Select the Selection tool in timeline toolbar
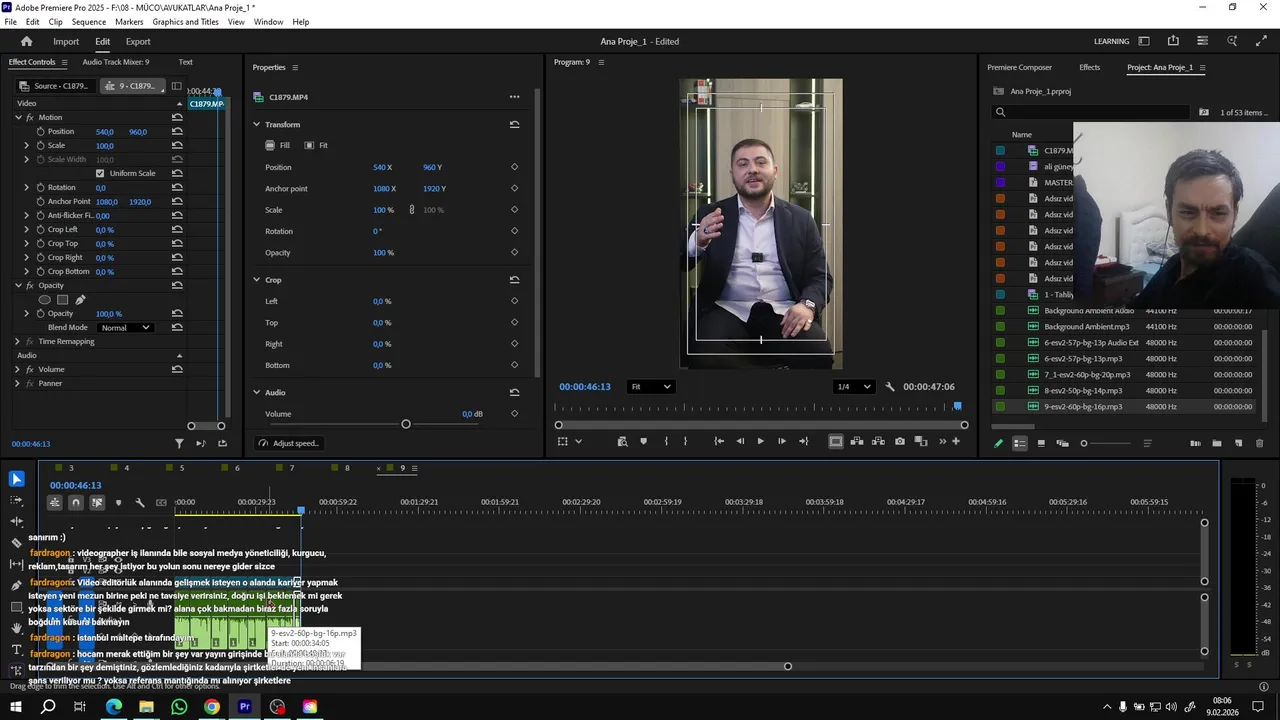This screenshot has width=1280, height=720. pos(16,479)
